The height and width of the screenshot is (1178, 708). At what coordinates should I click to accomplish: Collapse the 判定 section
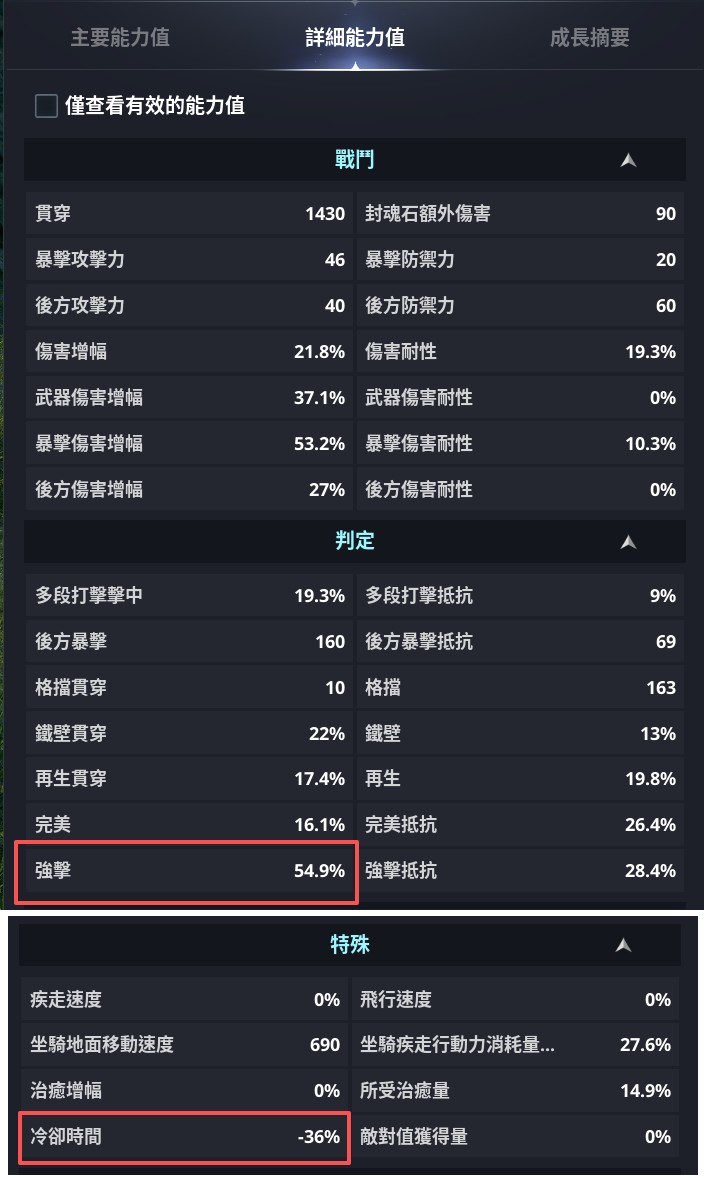[x=628, y=541]
